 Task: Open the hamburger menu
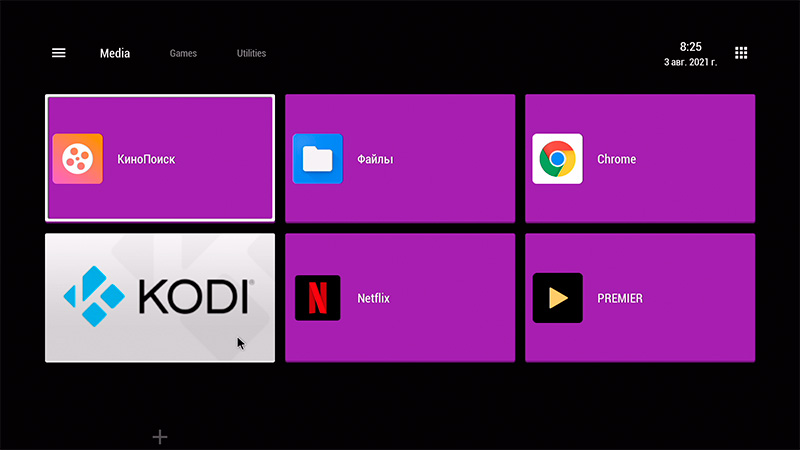pyautogui.click(x=59, y=53)
